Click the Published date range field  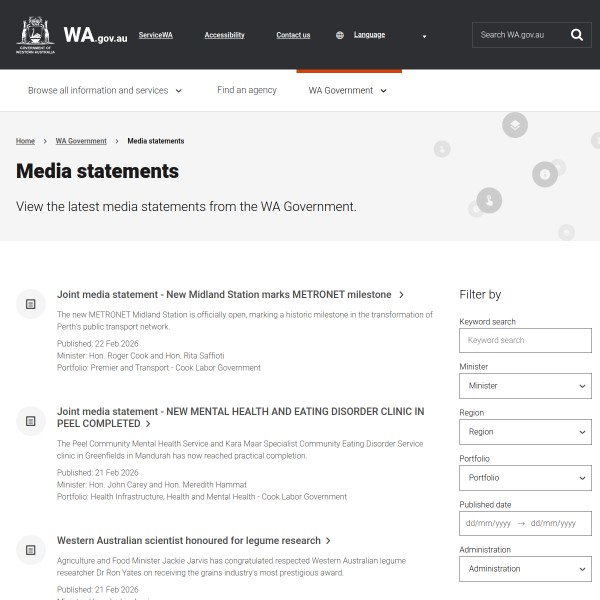point(525,523)
